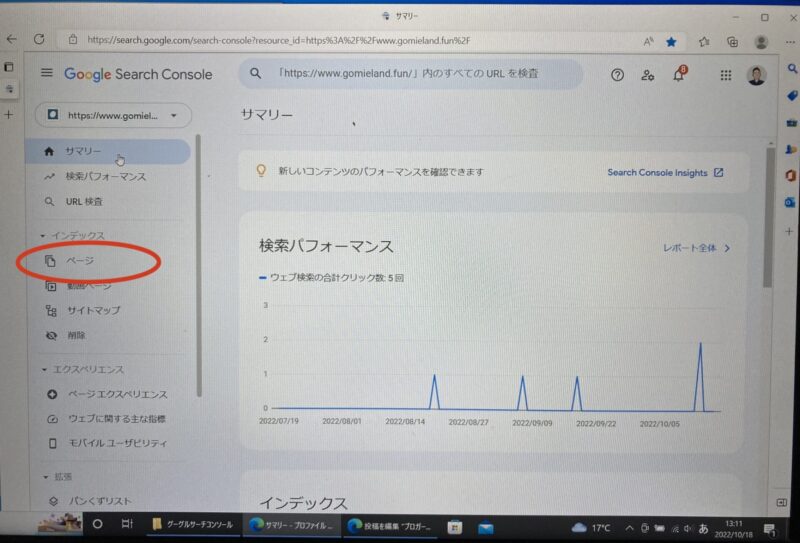Open レポート全体 full report link
This screenshot has height=543, width=800.
tap(696, 249)
